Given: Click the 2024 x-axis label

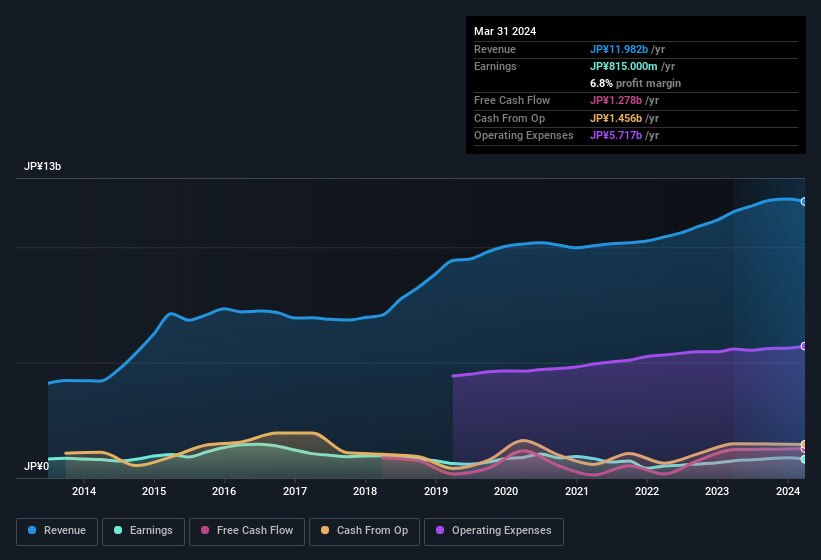Looking at the screenshot, I should pyautogui.click(x=787, y=491).
